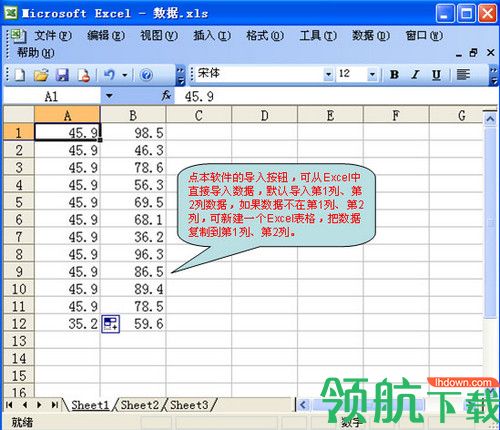Select column C header
The width and height of the screenshot is (500, 430).
tap(199, 115)
